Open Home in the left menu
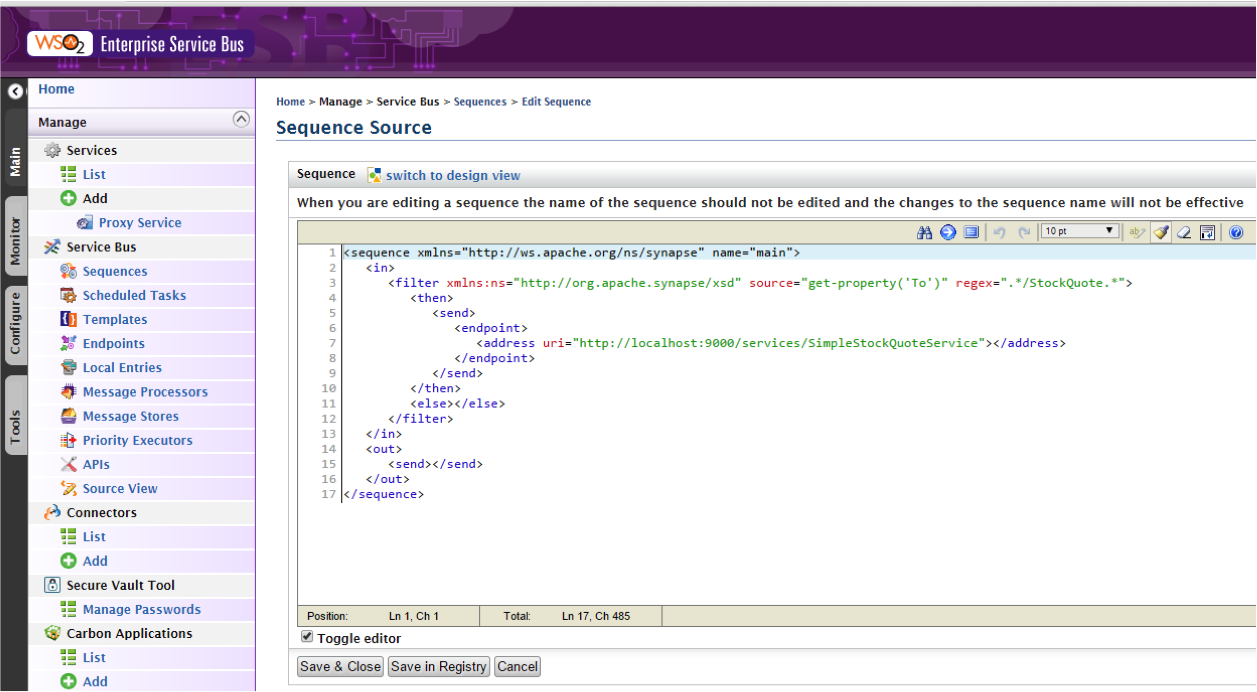Viewport: 1257px width, 692px height. (56, 89)
